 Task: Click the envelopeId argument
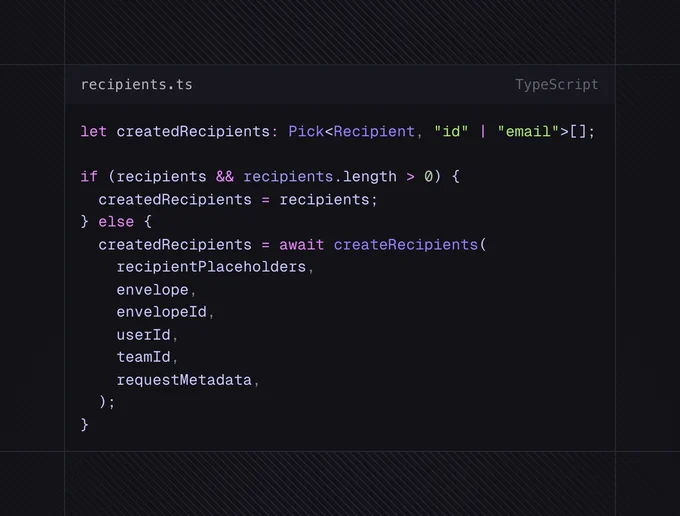coord(161,312)
